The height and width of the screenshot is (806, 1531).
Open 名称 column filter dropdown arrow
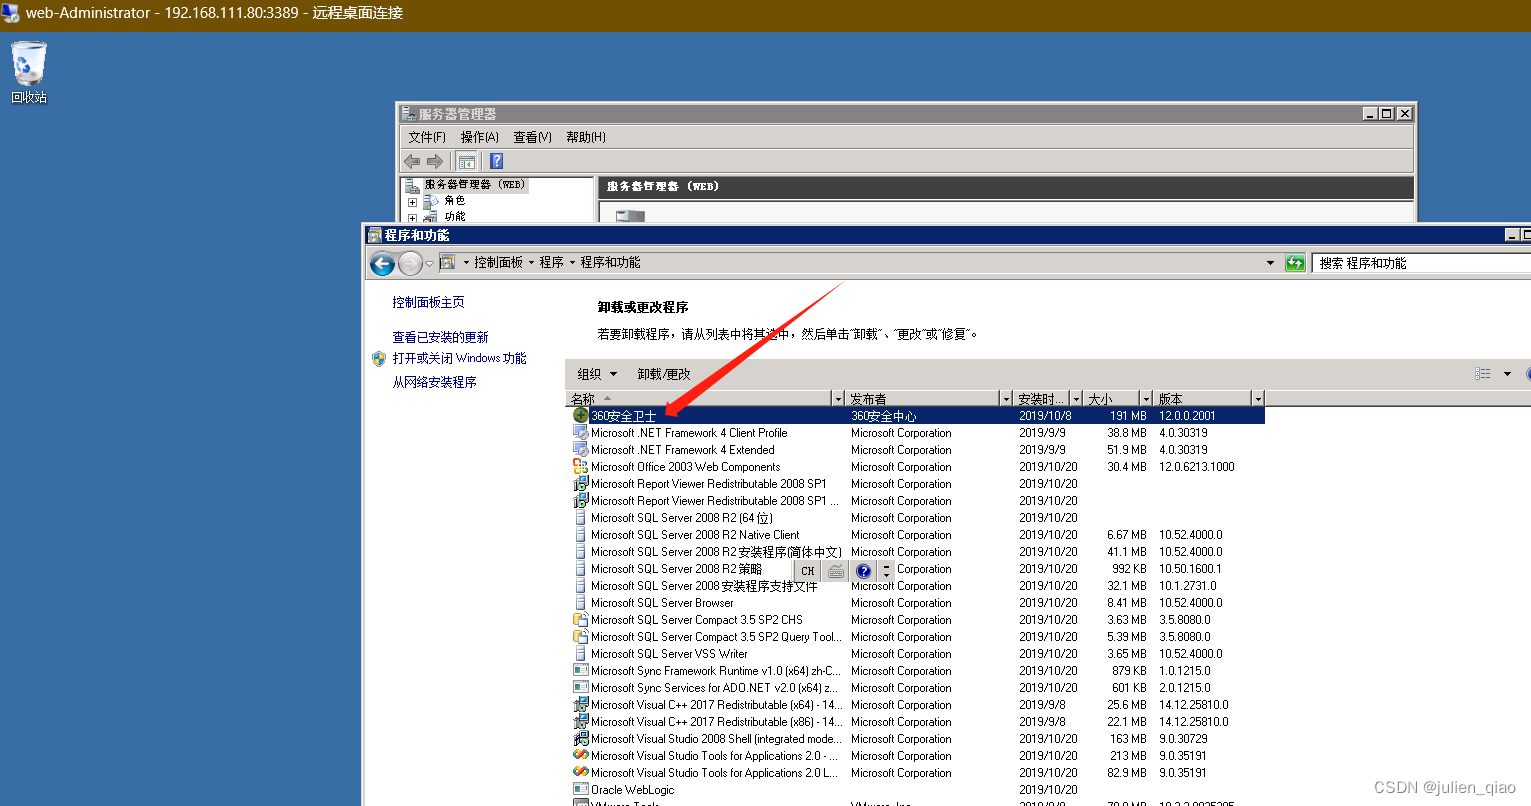pos(838,399)
